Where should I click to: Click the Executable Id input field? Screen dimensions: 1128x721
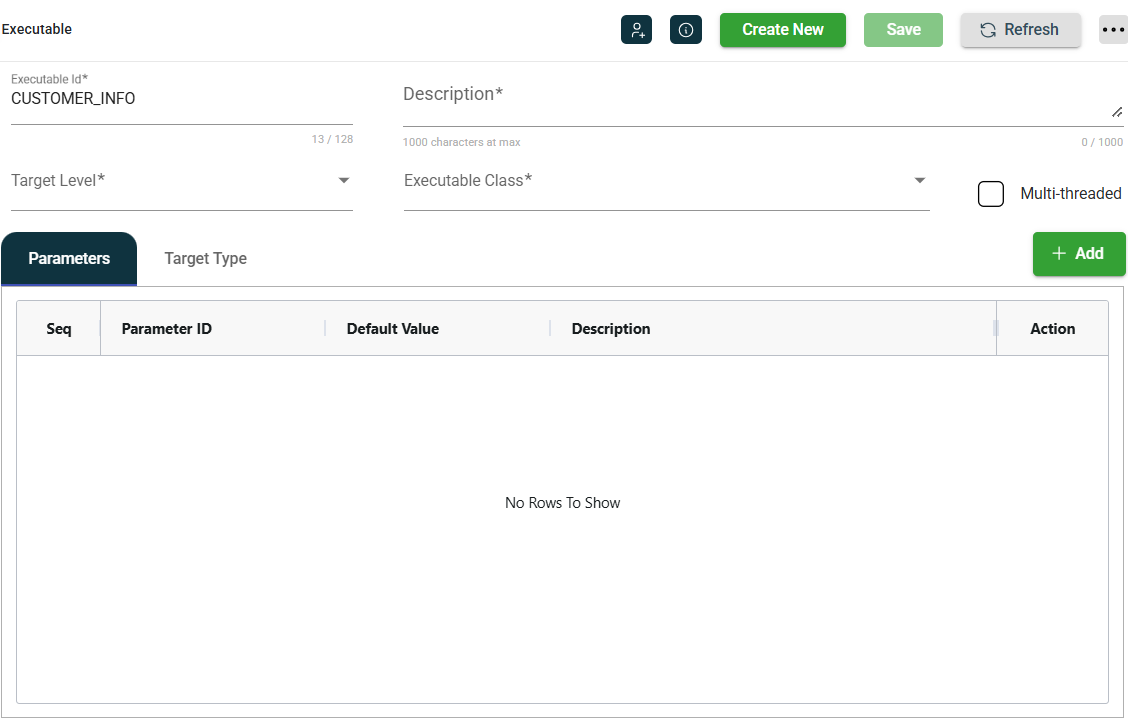(181, 100)
